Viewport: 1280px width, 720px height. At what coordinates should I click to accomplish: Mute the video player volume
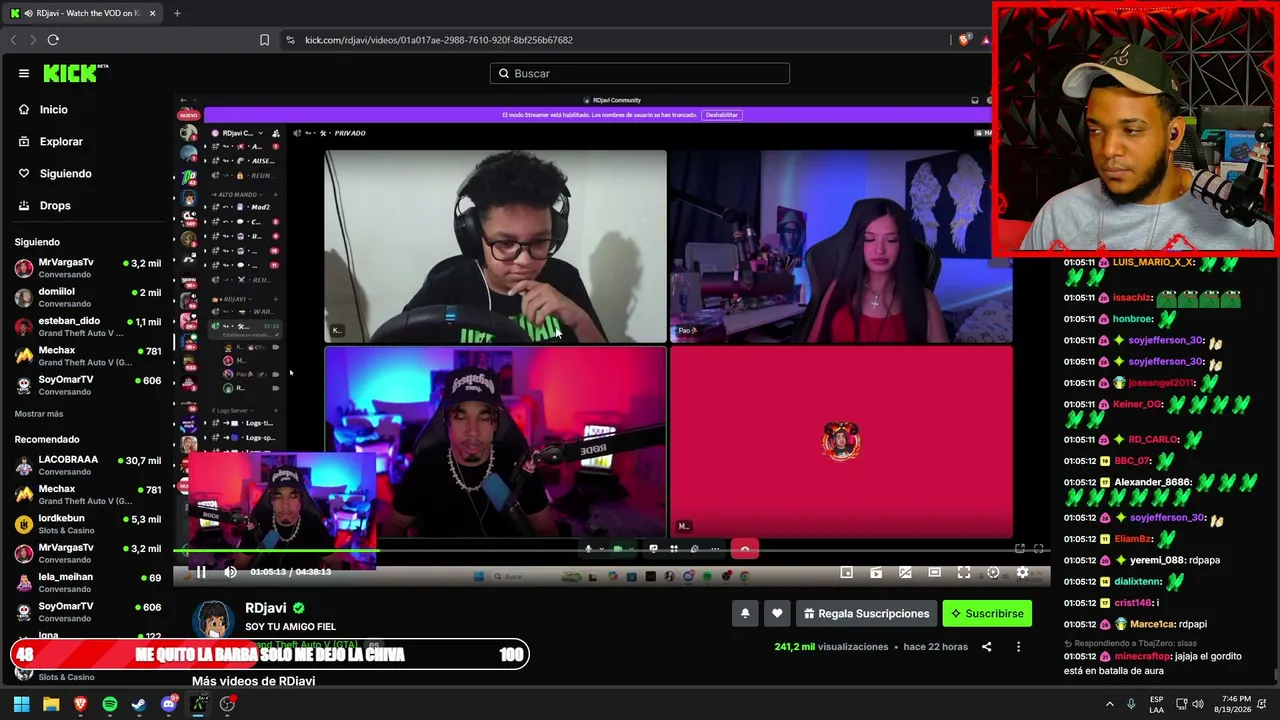(x=230, y=572)
